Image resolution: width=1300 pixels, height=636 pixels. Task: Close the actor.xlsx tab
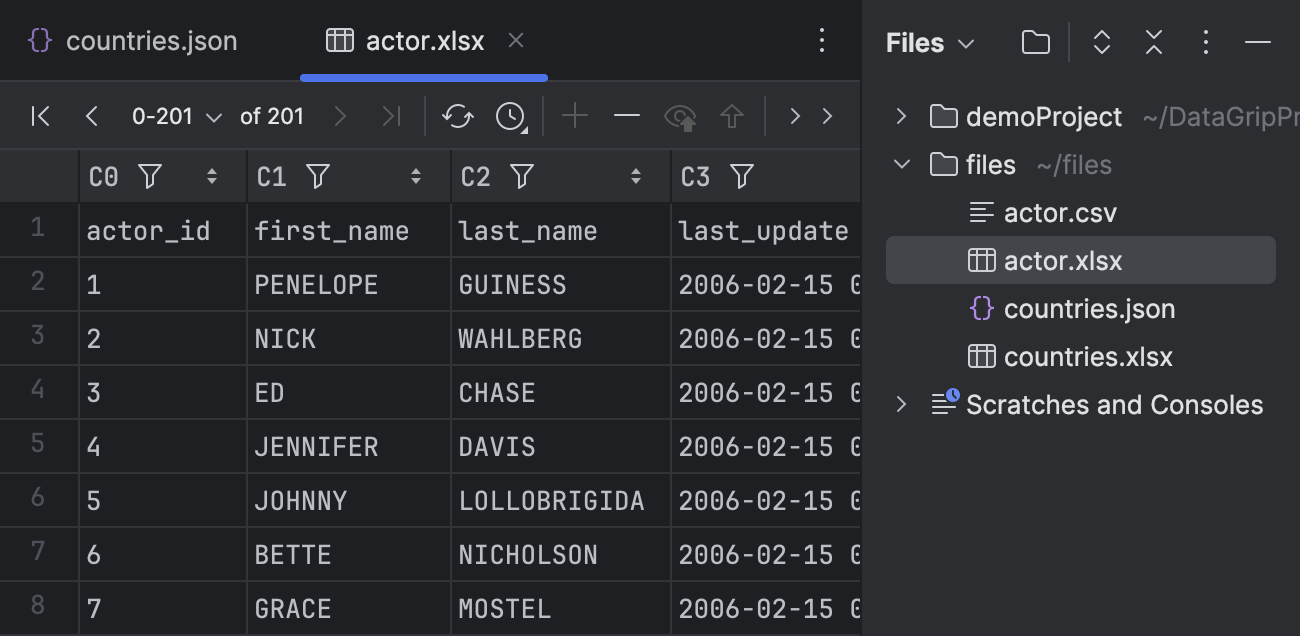click(x=516, y=41)
